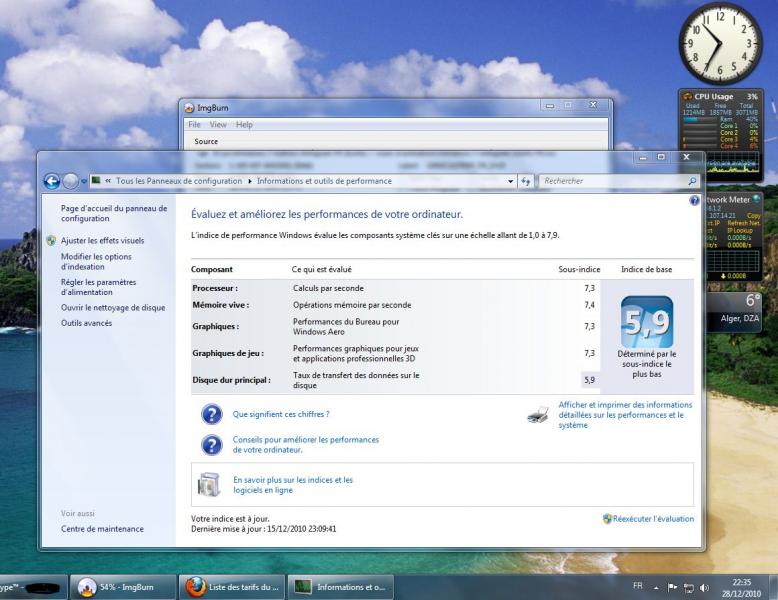Viewport: 778px width, 600px height.
Task: Open the address bar dropdown arrow
Action: pyautogui.click(x=511, y=181)
